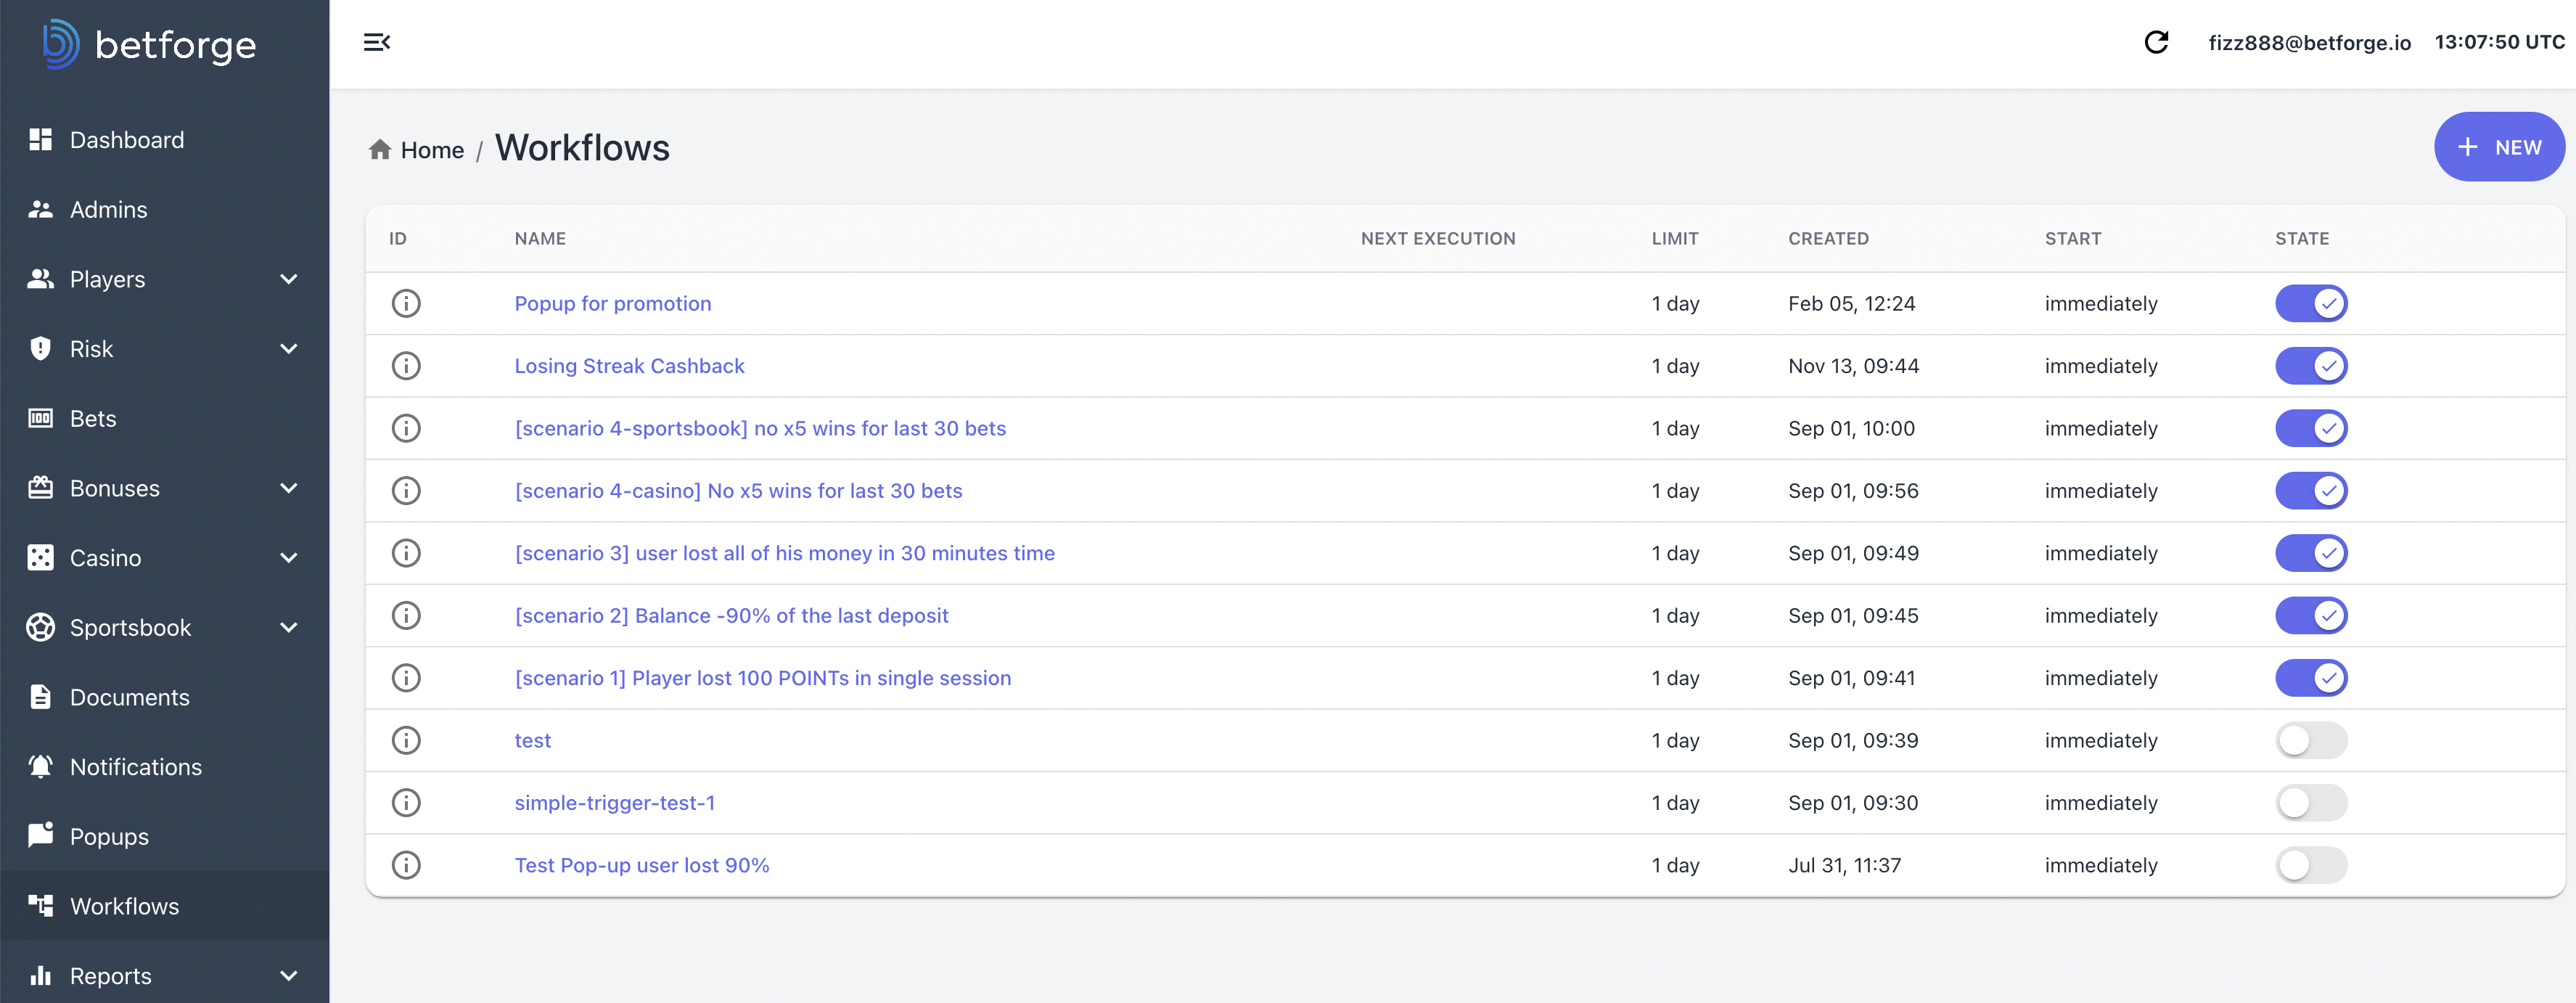Enable simple-trigger-test-1 workflow toggle
The image size is (2576, 1003).
(x=2311, y=803)
